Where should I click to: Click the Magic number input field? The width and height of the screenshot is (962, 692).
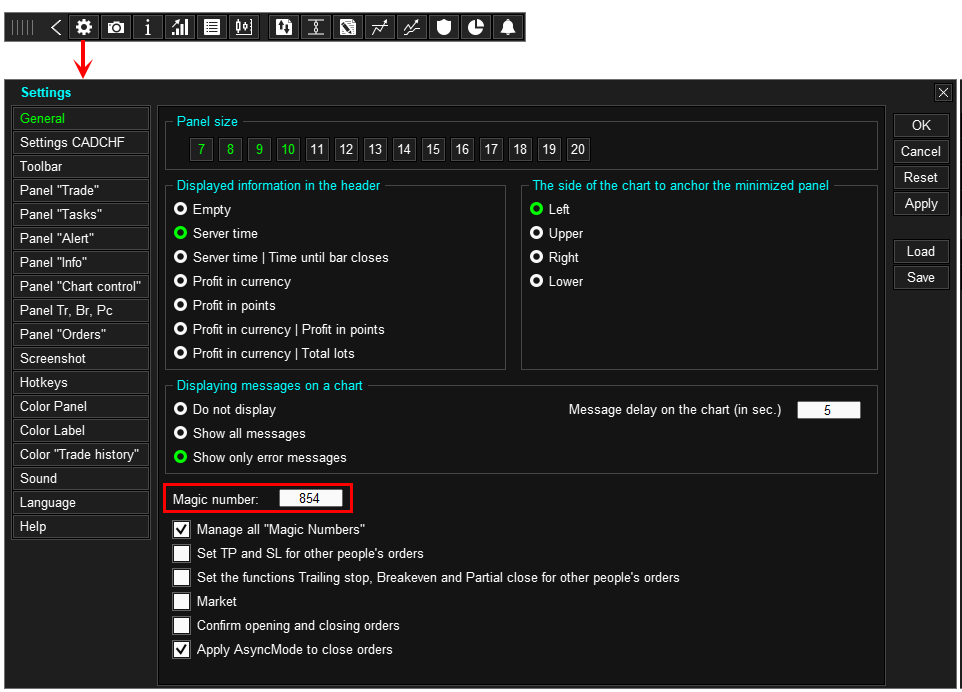(x=310, y=498)
